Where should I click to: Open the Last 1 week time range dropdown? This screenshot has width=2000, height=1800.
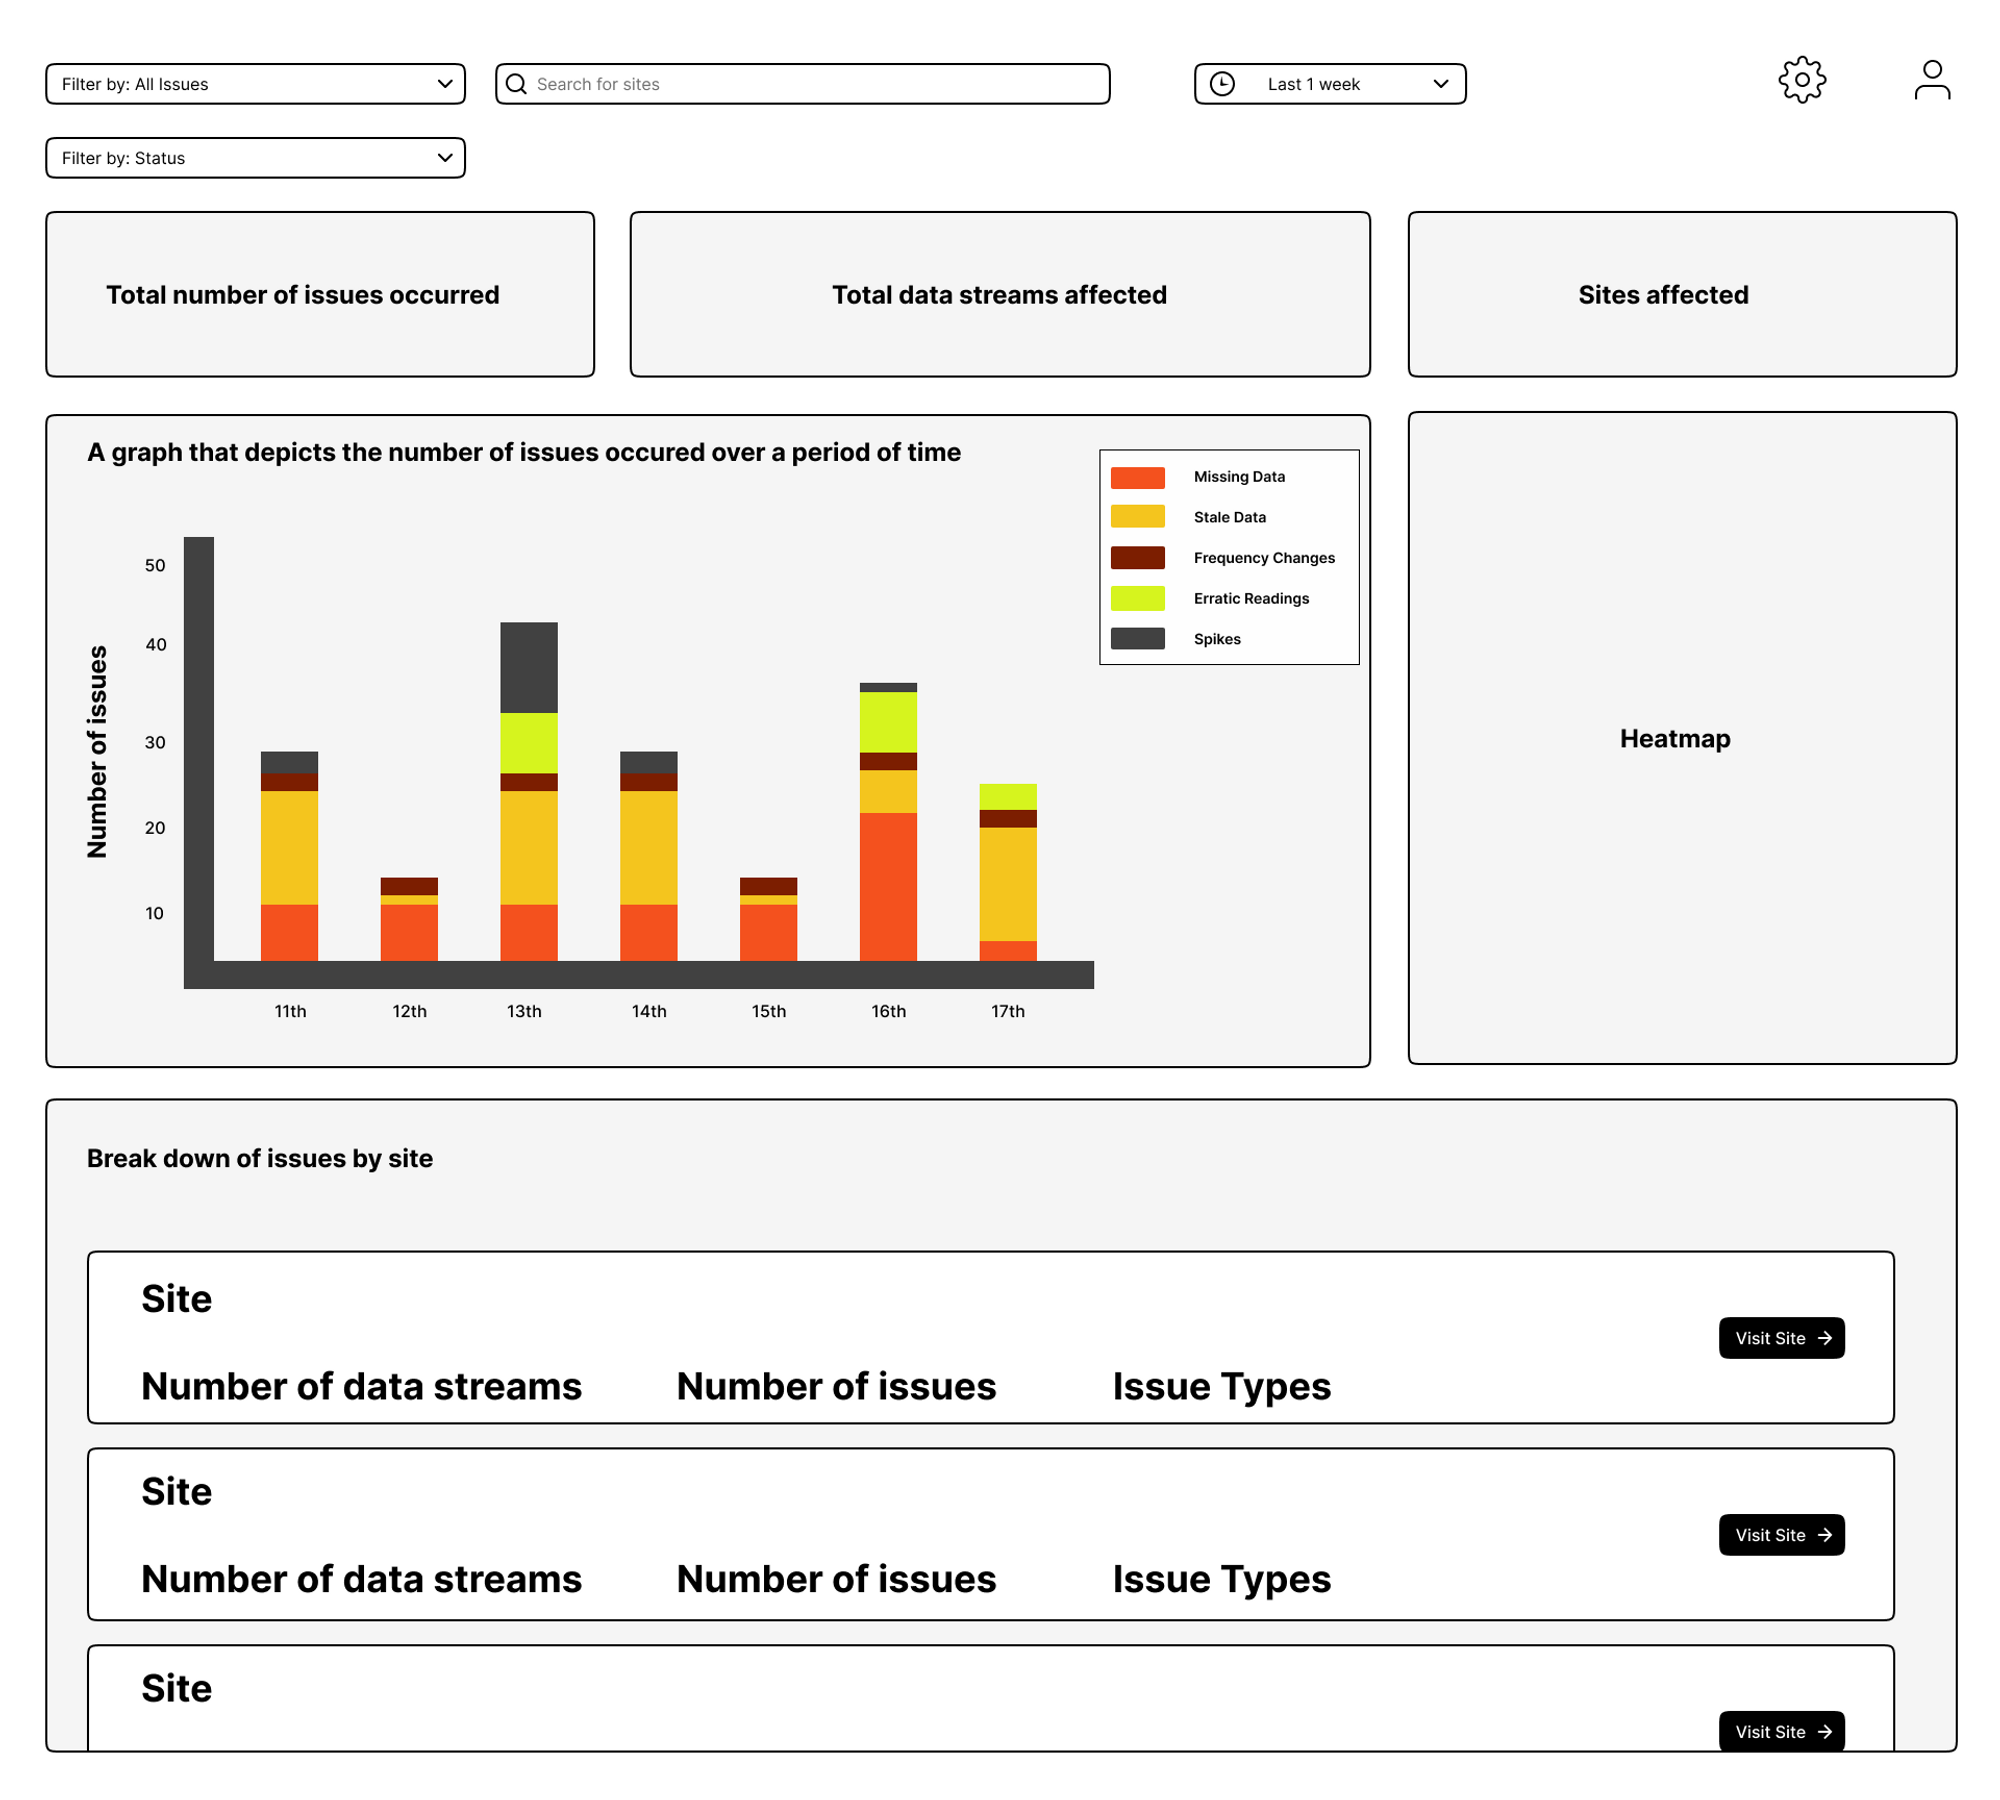[x=1330, y=84]
